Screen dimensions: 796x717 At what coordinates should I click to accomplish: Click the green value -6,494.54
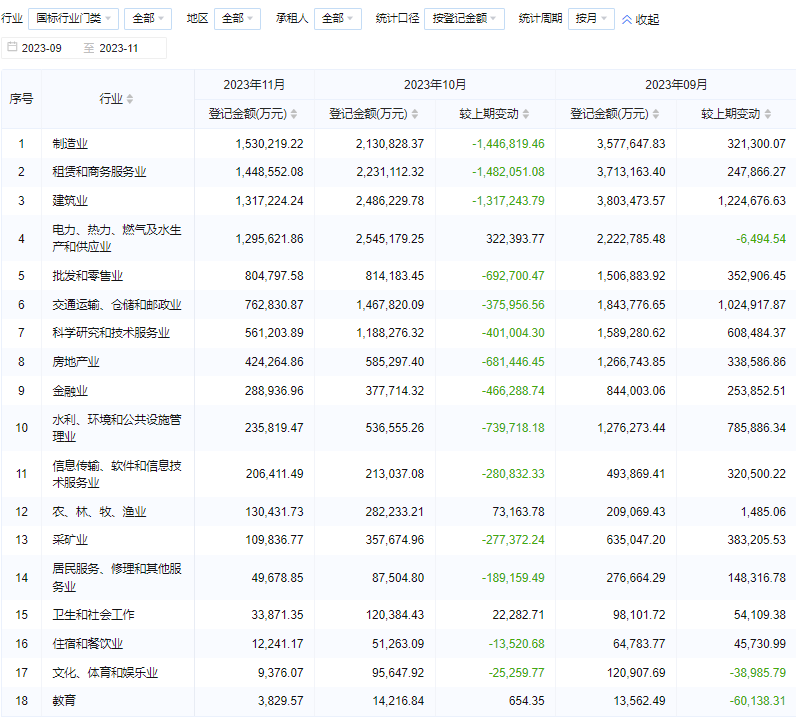761,239
